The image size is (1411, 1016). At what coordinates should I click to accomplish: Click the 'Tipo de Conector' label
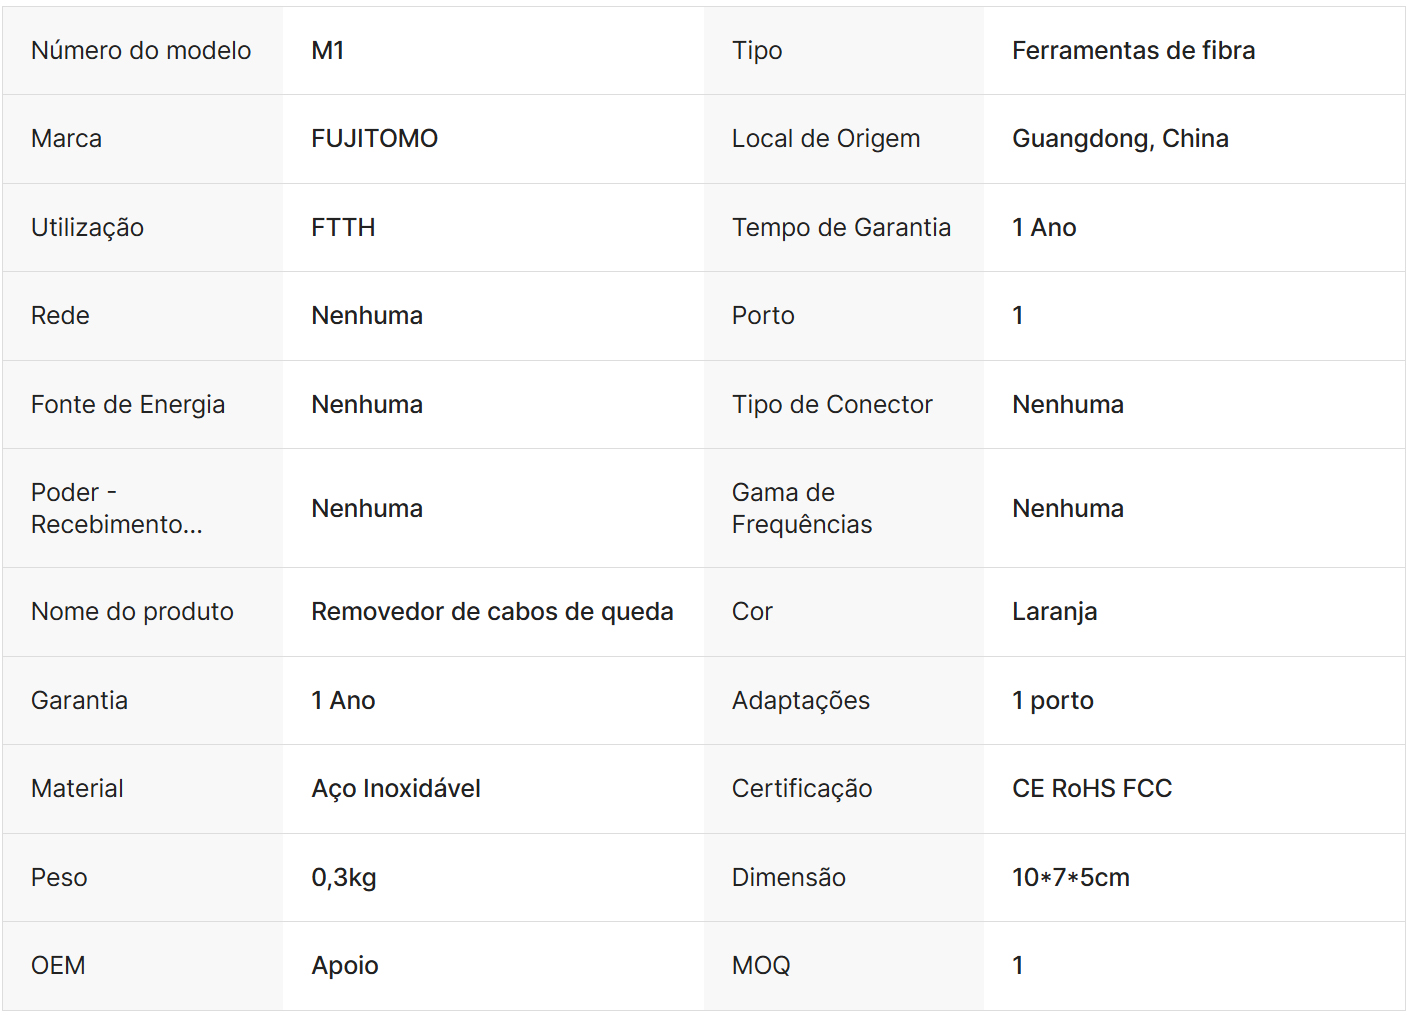[832, 405]
